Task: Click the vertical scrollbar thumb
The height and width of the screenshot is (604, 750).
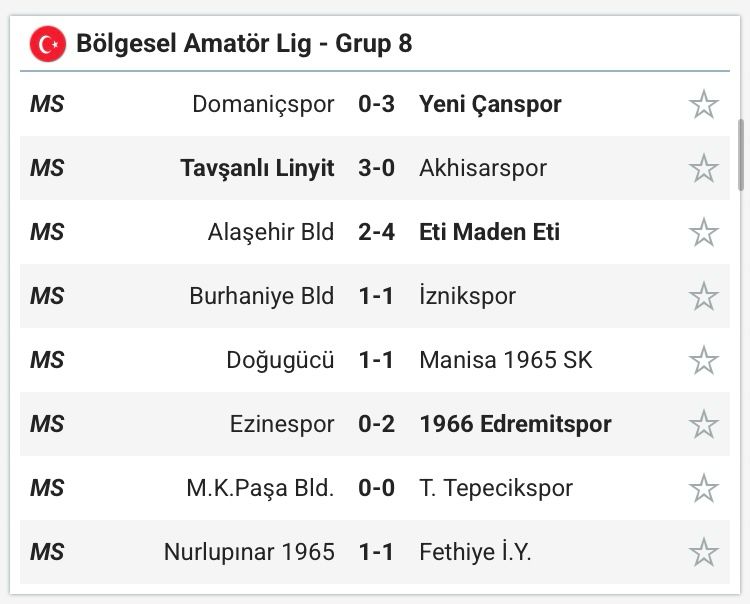Action: coord(741,155)
